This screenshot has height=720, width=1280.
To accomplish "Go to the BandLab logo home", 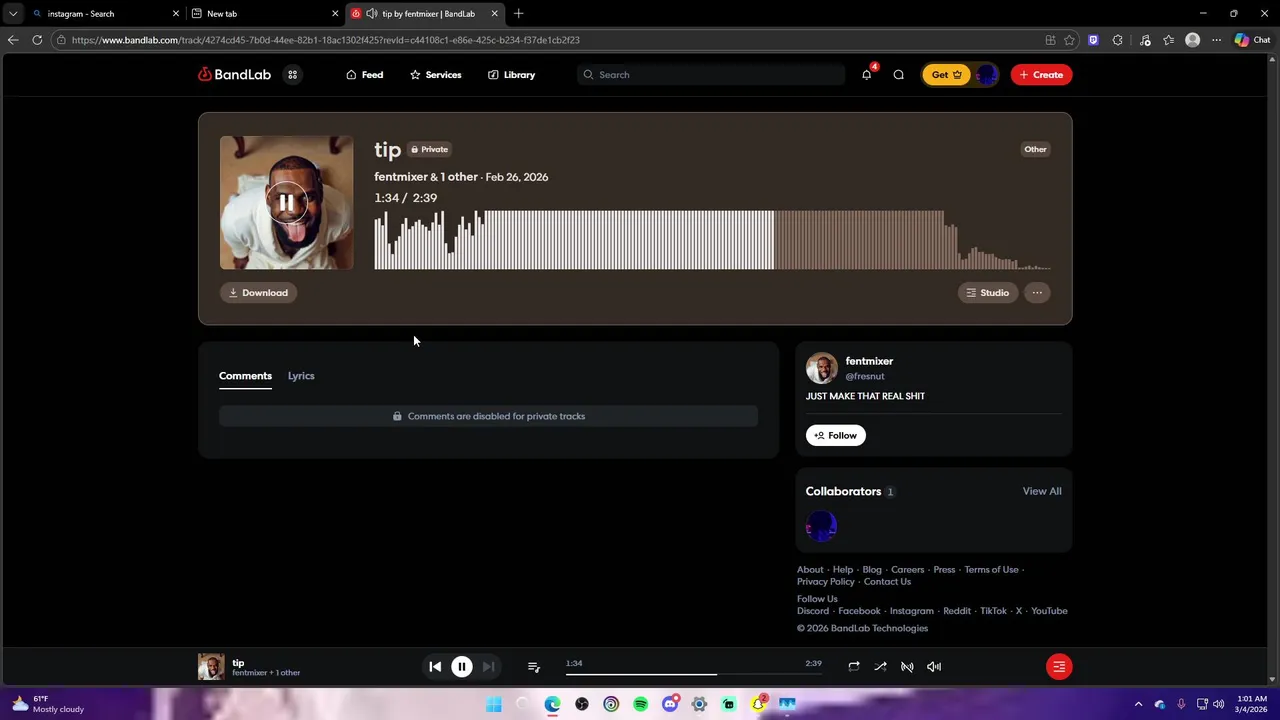I will click(x=234, y=75).
